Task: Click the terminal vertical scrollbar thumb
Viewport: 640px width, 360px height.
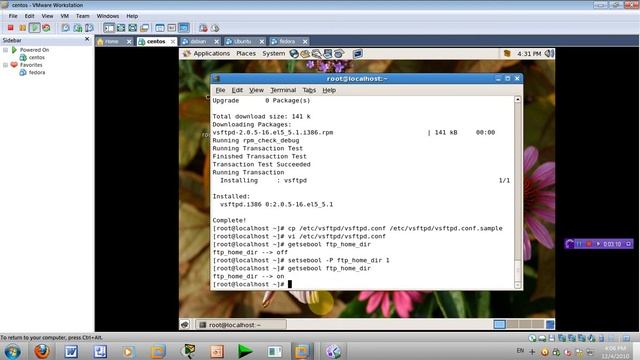Action: tap(518, 270)
